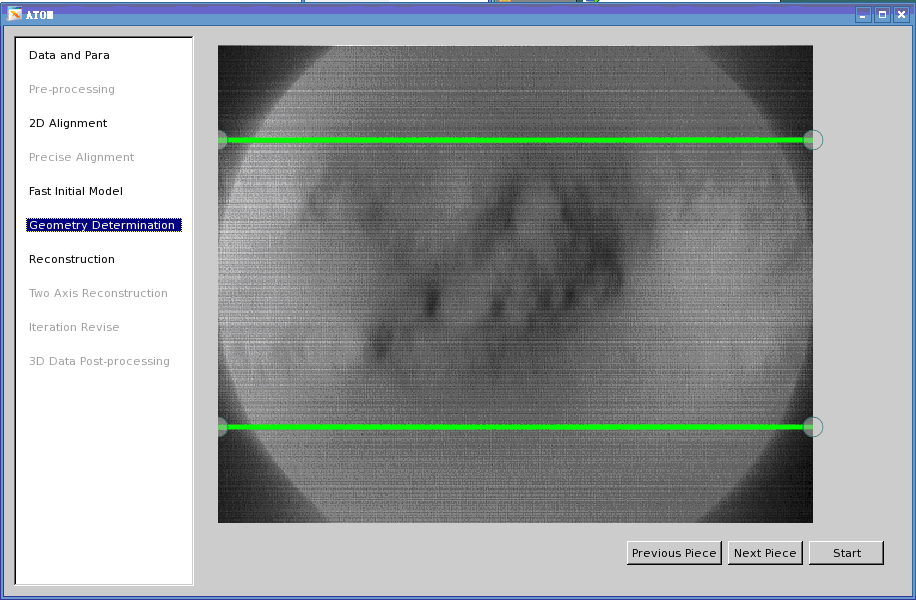Viewport: 916px width, 600px height.
Task: Click the lower green line's left circle handle
Action: point(221,427)
